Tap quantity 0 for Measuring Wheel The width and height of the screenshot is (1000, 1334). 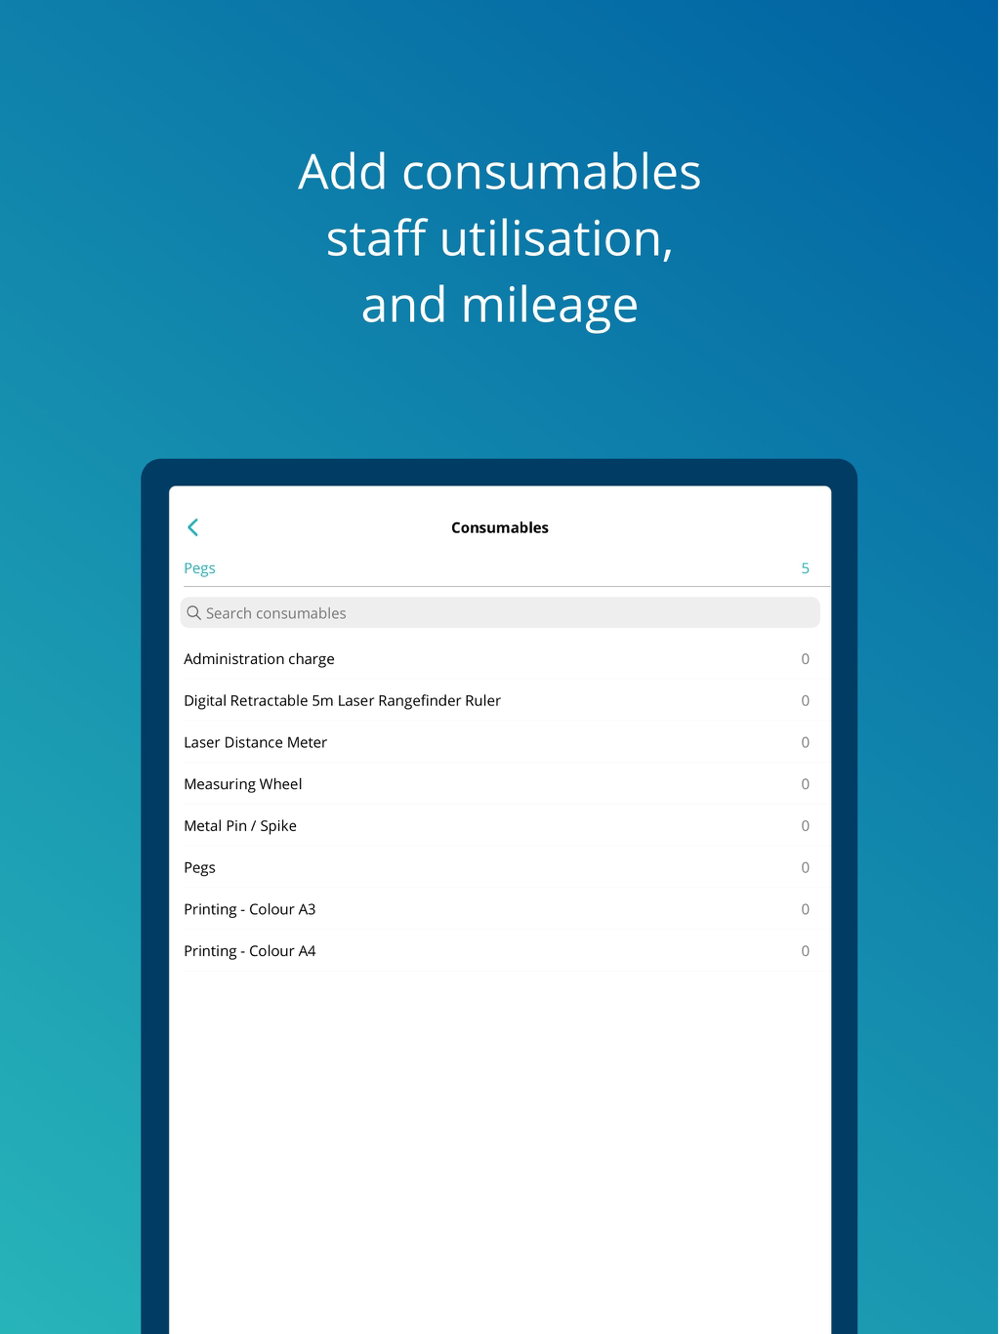pos(805,784)
